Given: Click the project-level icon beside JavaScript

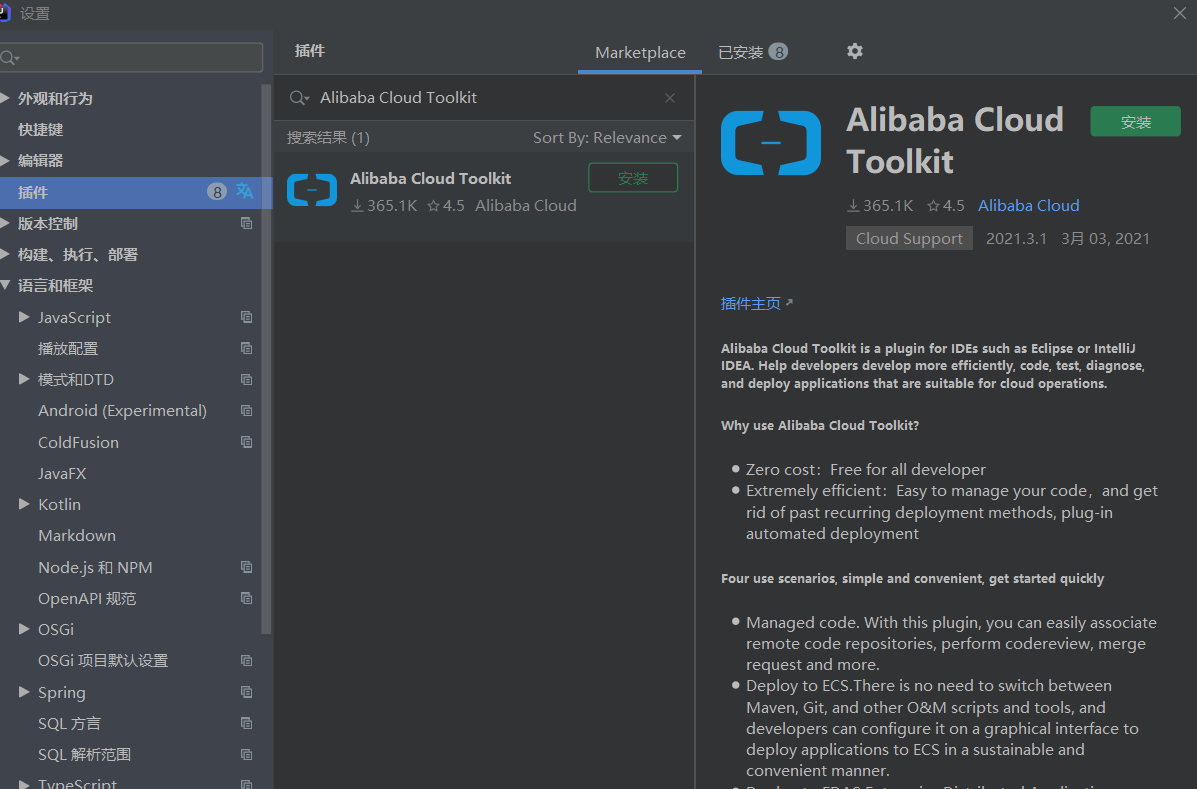Looking at the screenshot, I should coord(246,317).
